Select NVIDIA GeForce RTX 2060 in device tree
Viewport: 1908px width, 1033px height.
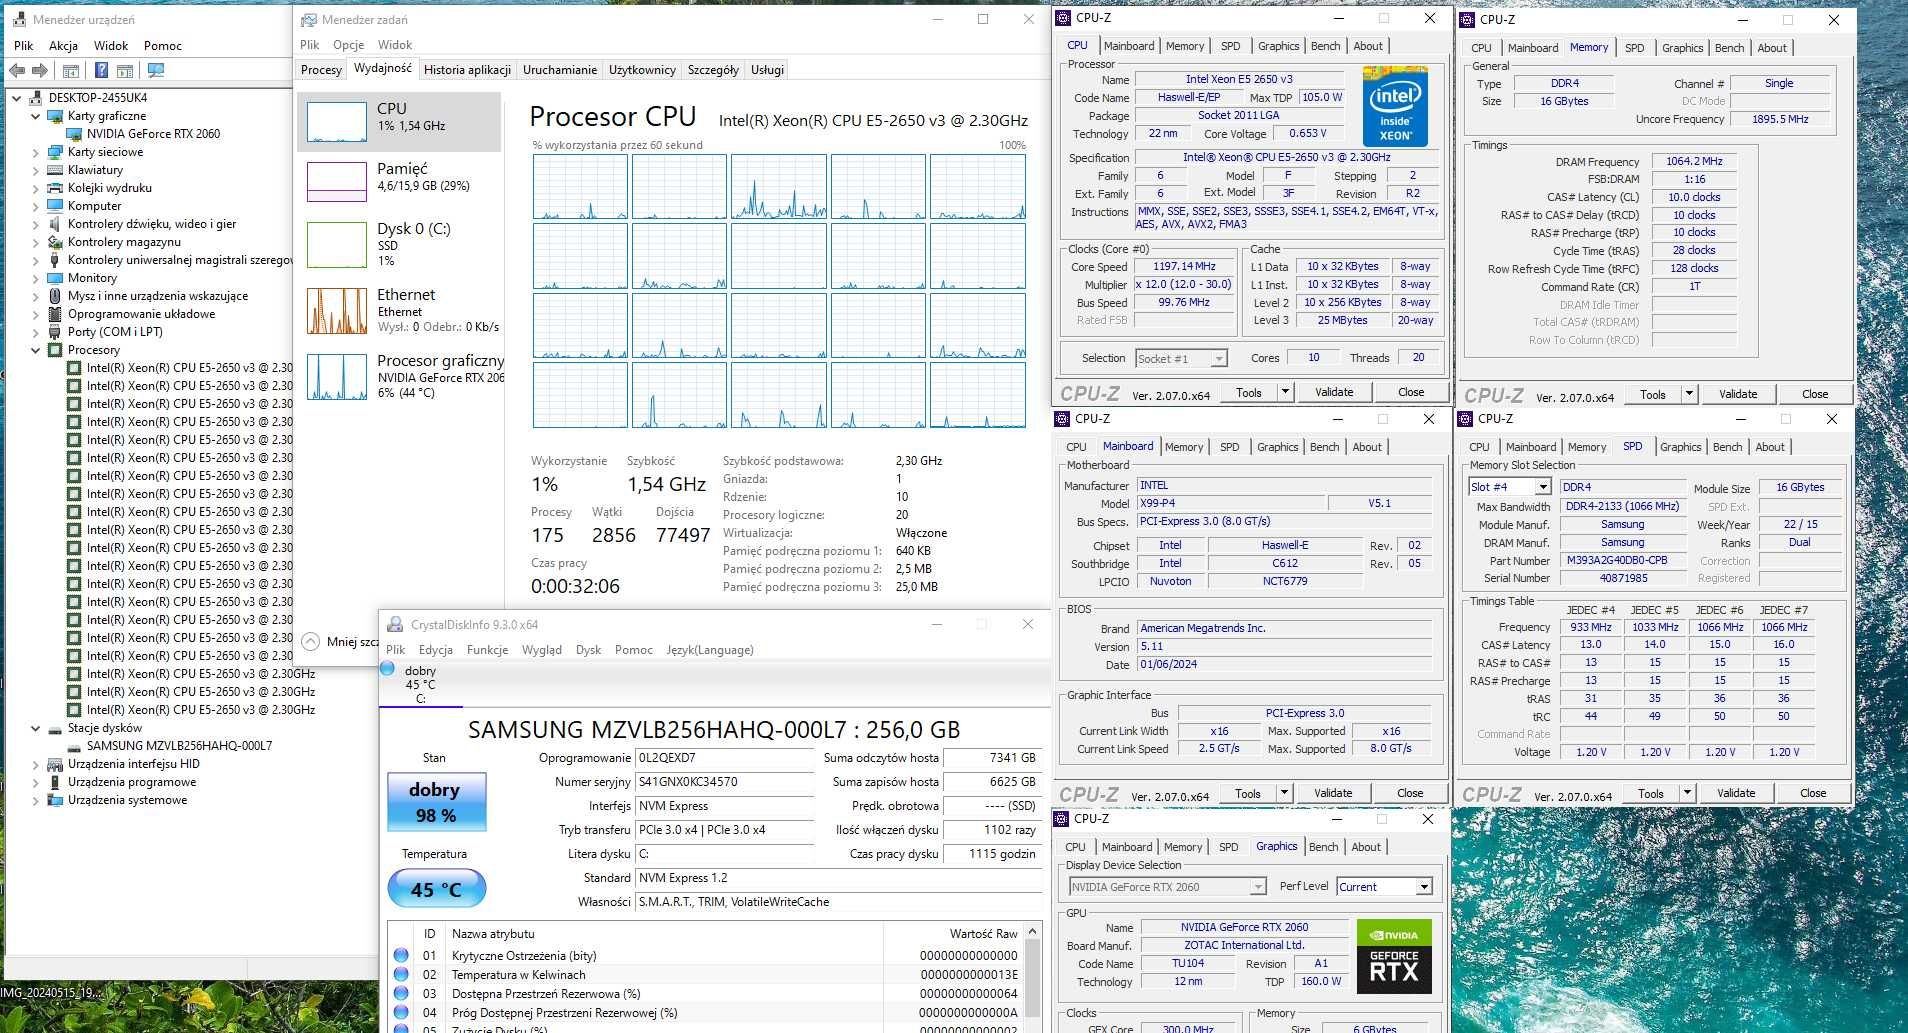click(x=153, y=134)
